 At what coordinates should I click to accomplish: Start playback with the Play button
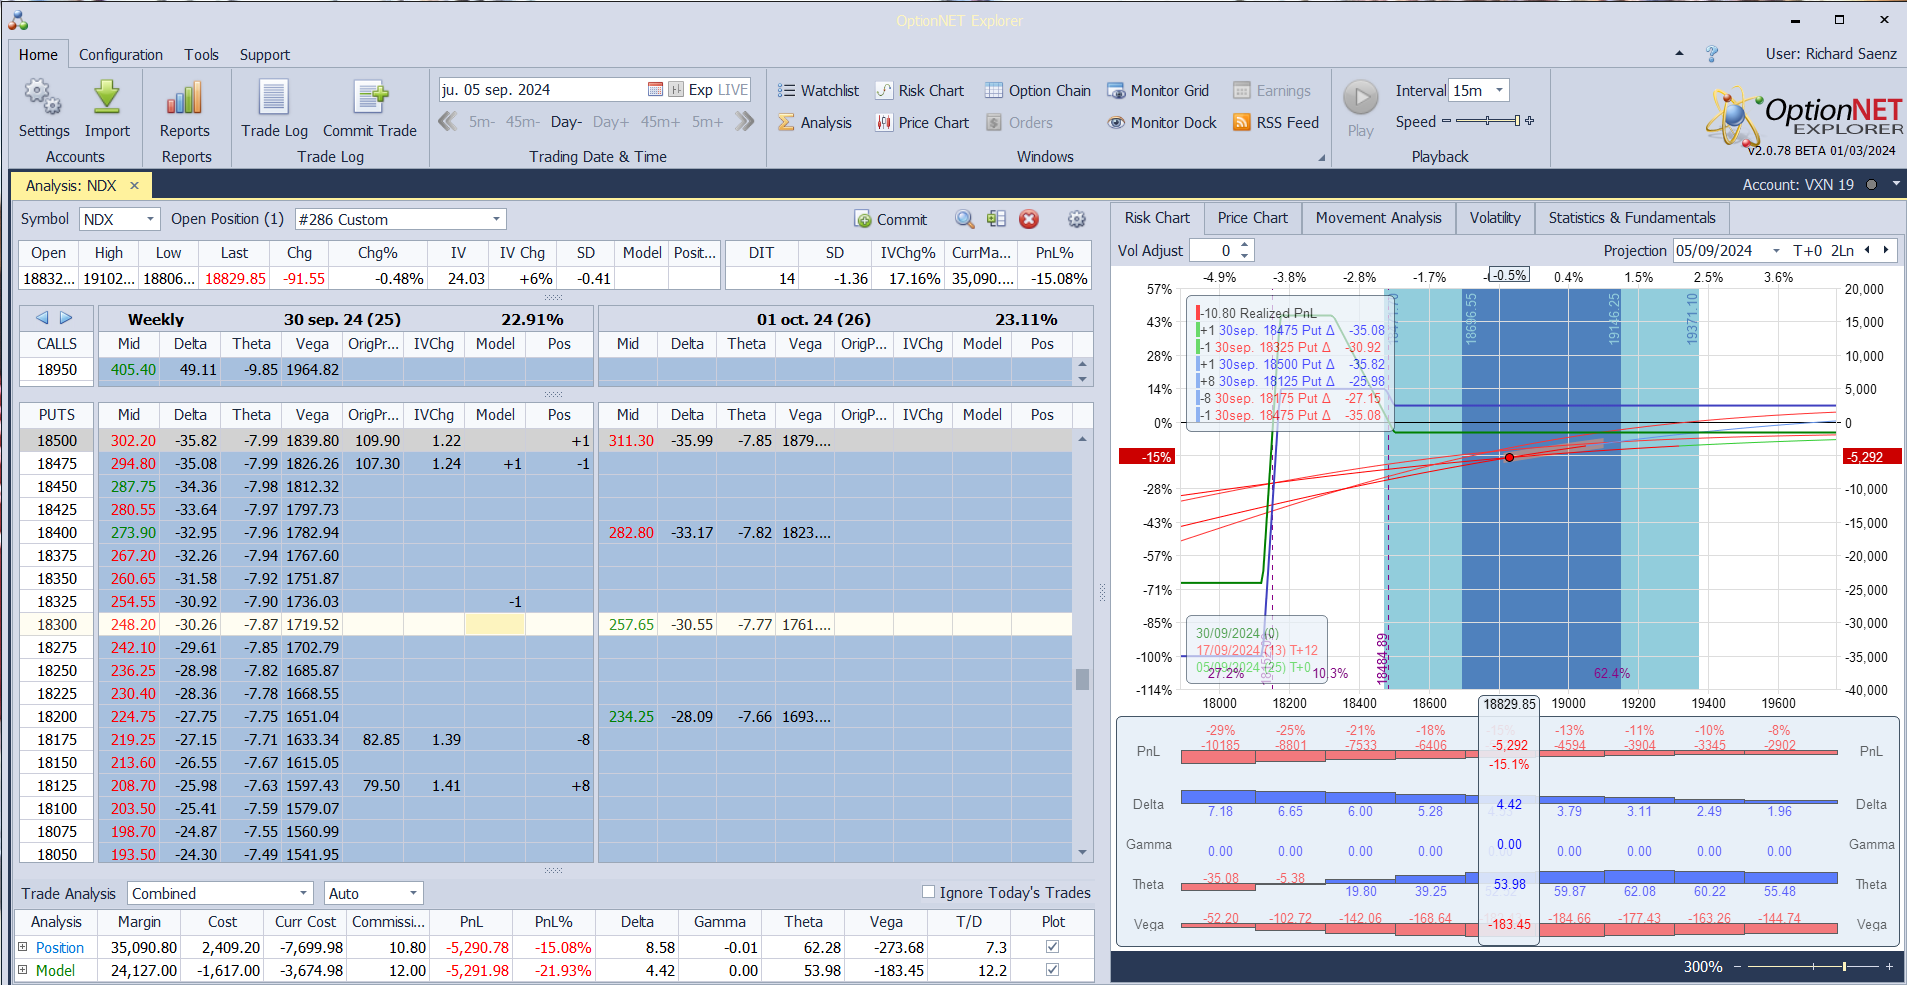pos(1360,98)
